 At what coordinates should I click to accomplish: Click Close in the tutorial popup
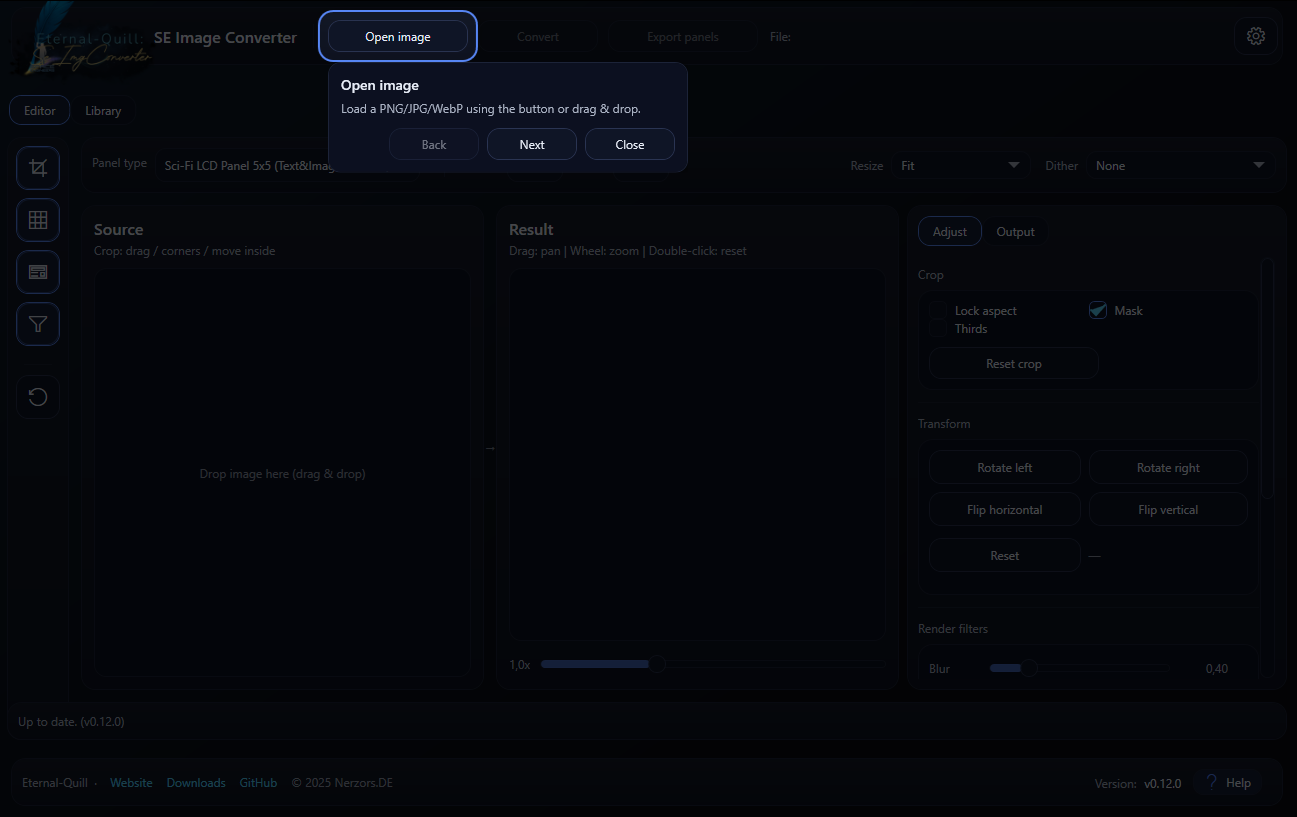tap(630, 145)
